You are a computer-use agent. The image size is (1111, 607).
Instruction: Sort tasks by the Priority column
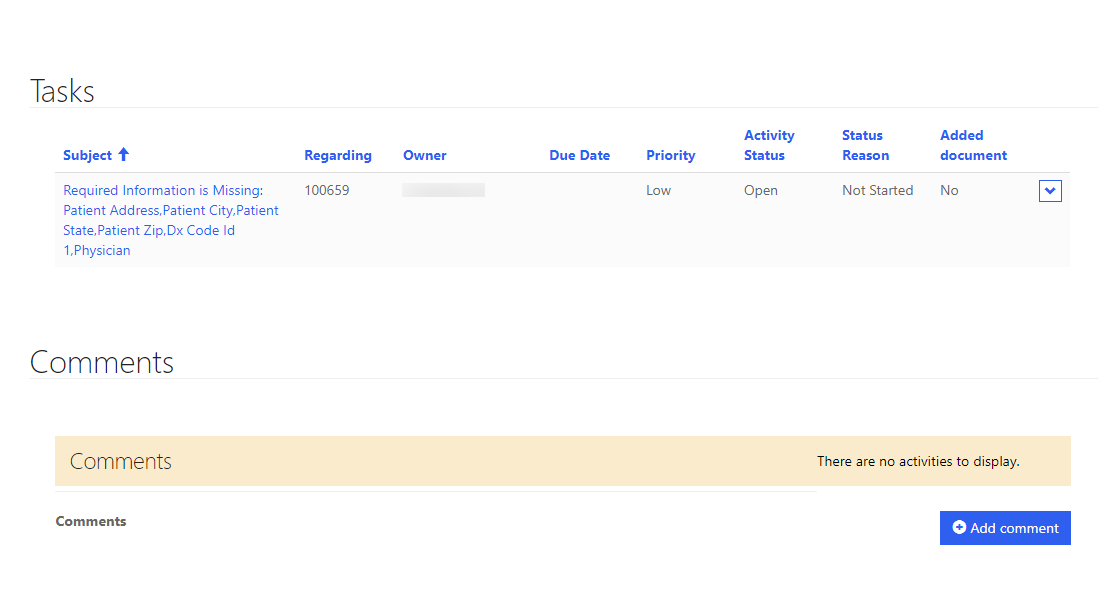(x=670, y=154)
